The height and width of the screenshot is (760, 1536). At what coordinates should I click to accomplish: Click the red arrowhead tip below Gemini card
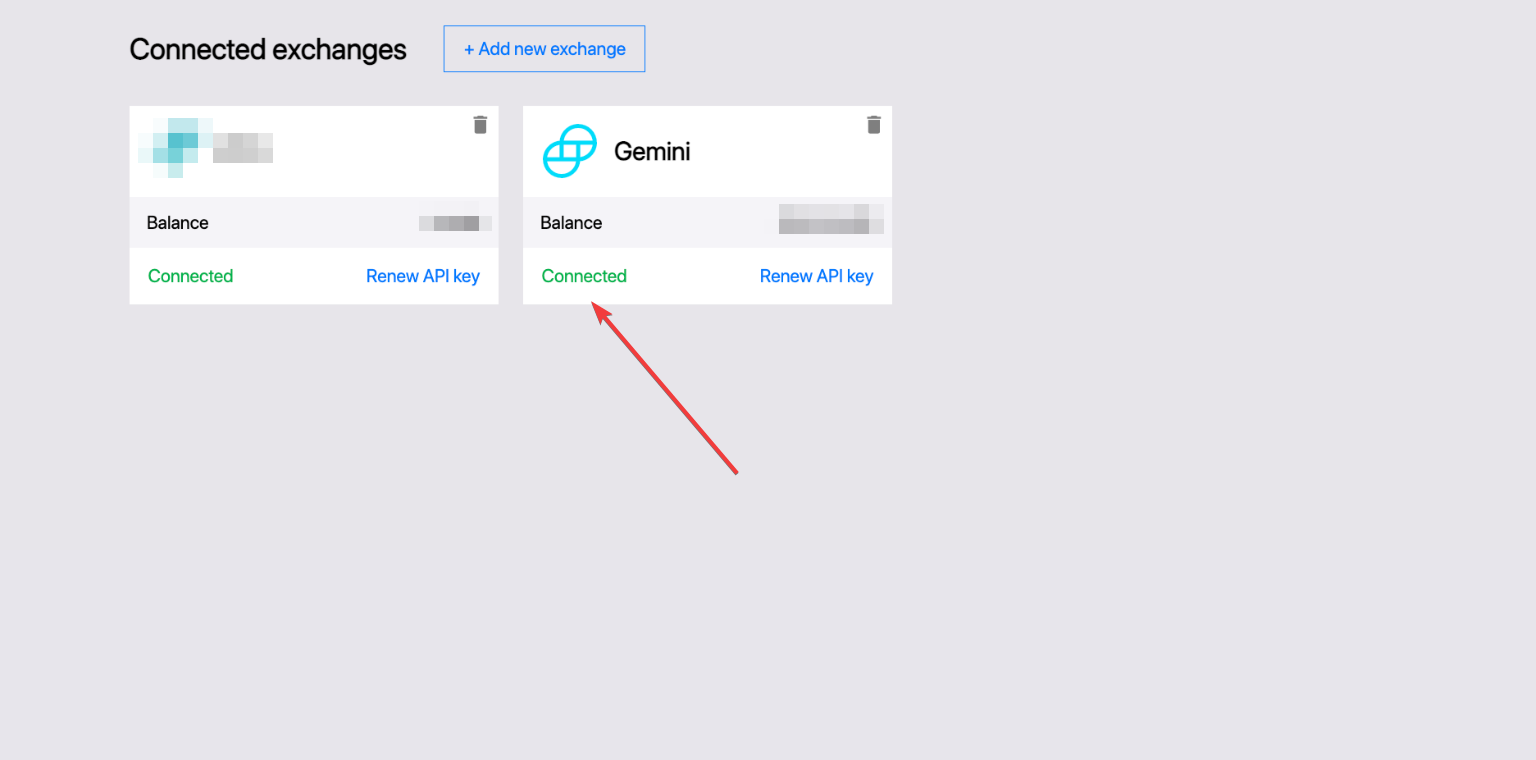click(599, 310)
